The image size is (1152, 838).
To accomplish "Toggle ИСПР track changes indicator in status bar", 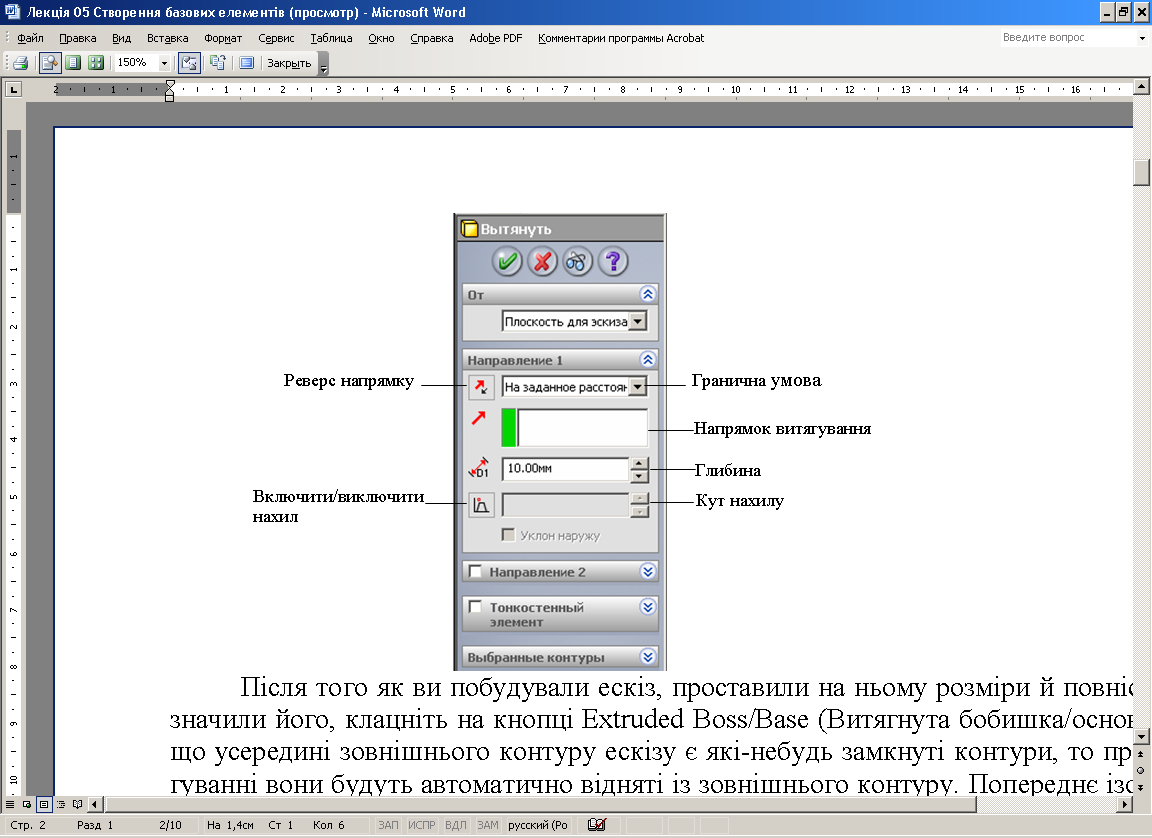I will coord(421,825).
